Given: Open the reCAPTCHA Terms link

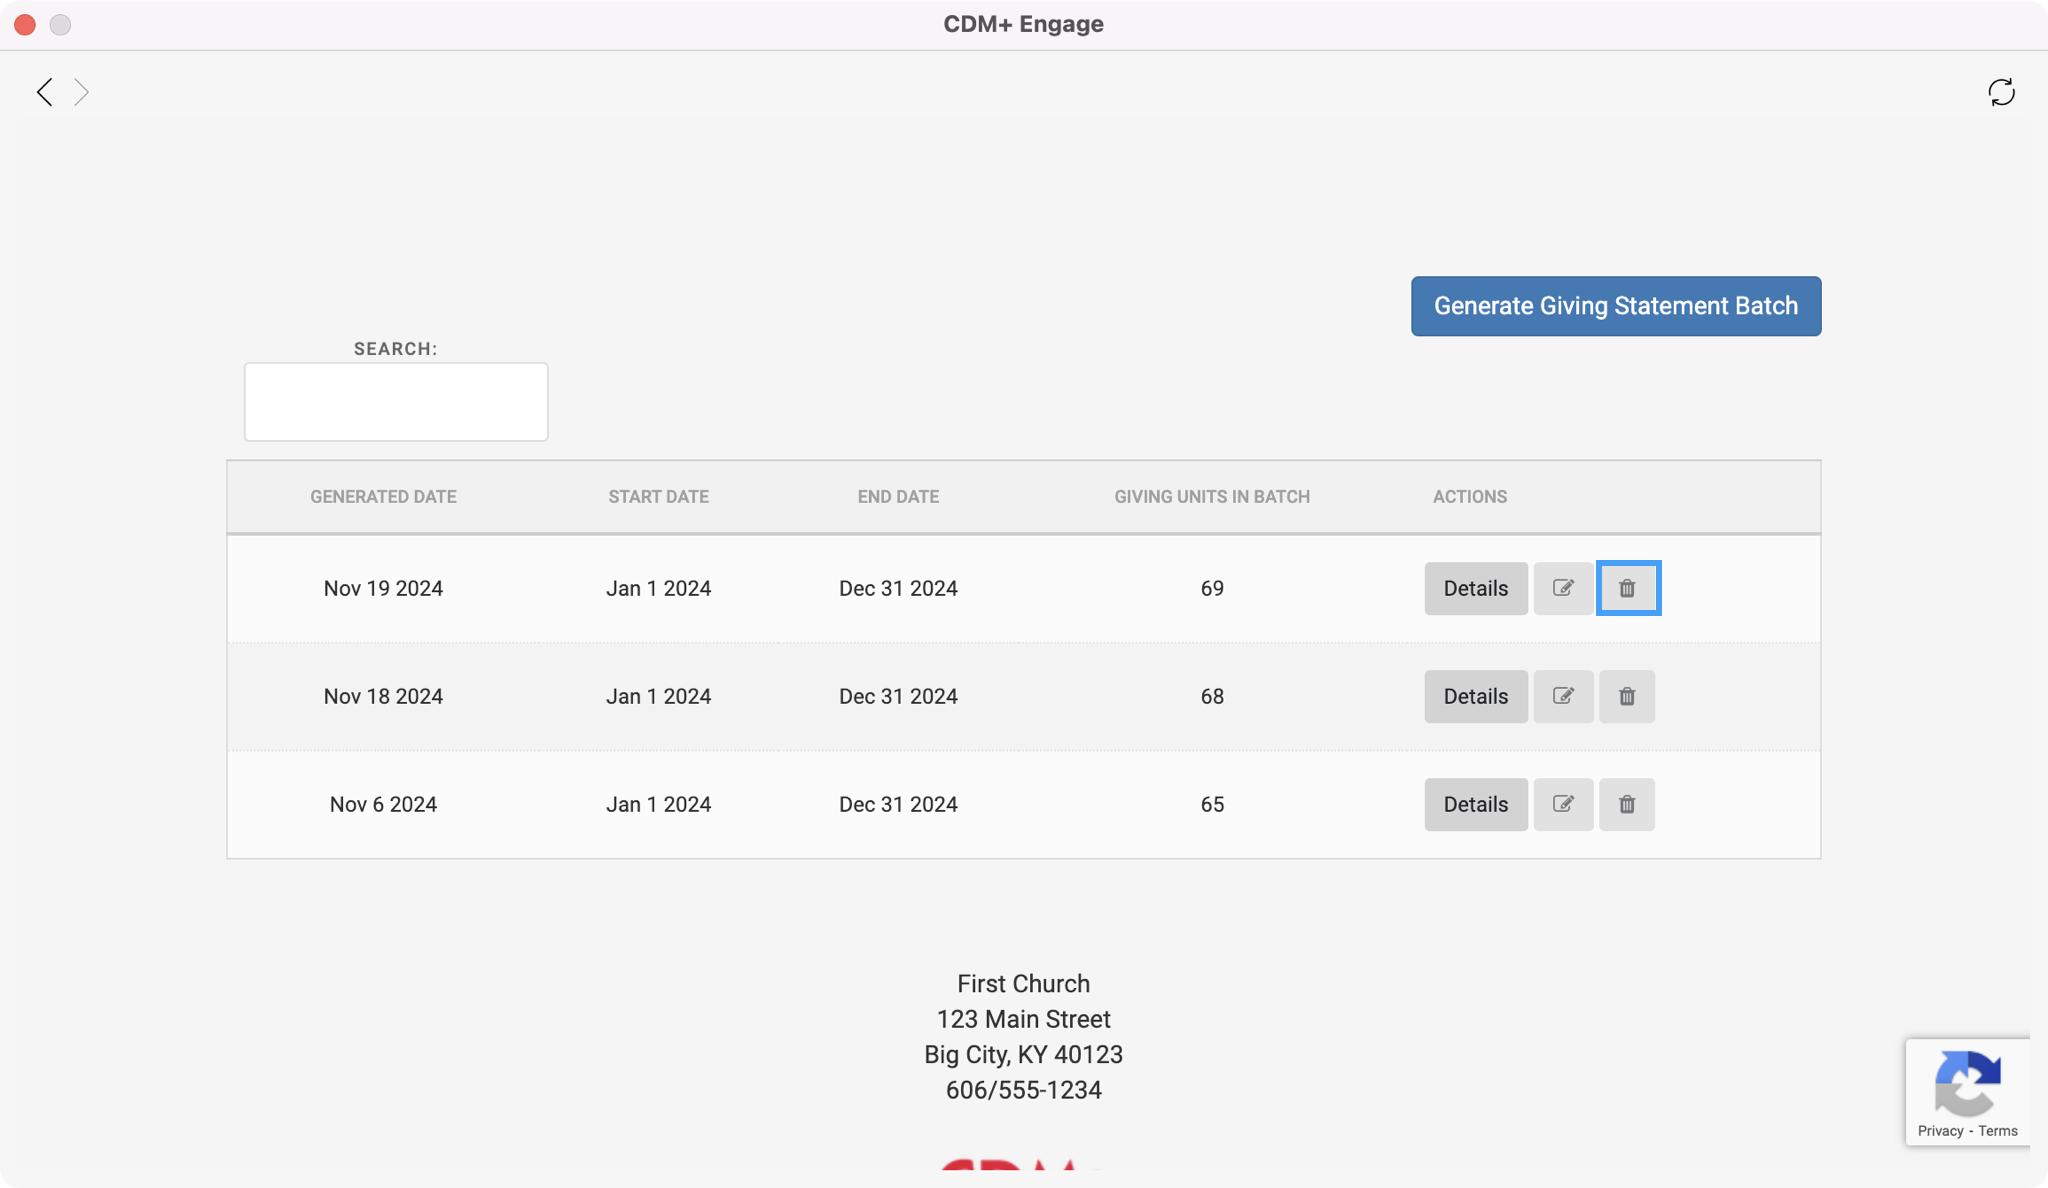Looking at the screenshot, I should point(1998,1131).
